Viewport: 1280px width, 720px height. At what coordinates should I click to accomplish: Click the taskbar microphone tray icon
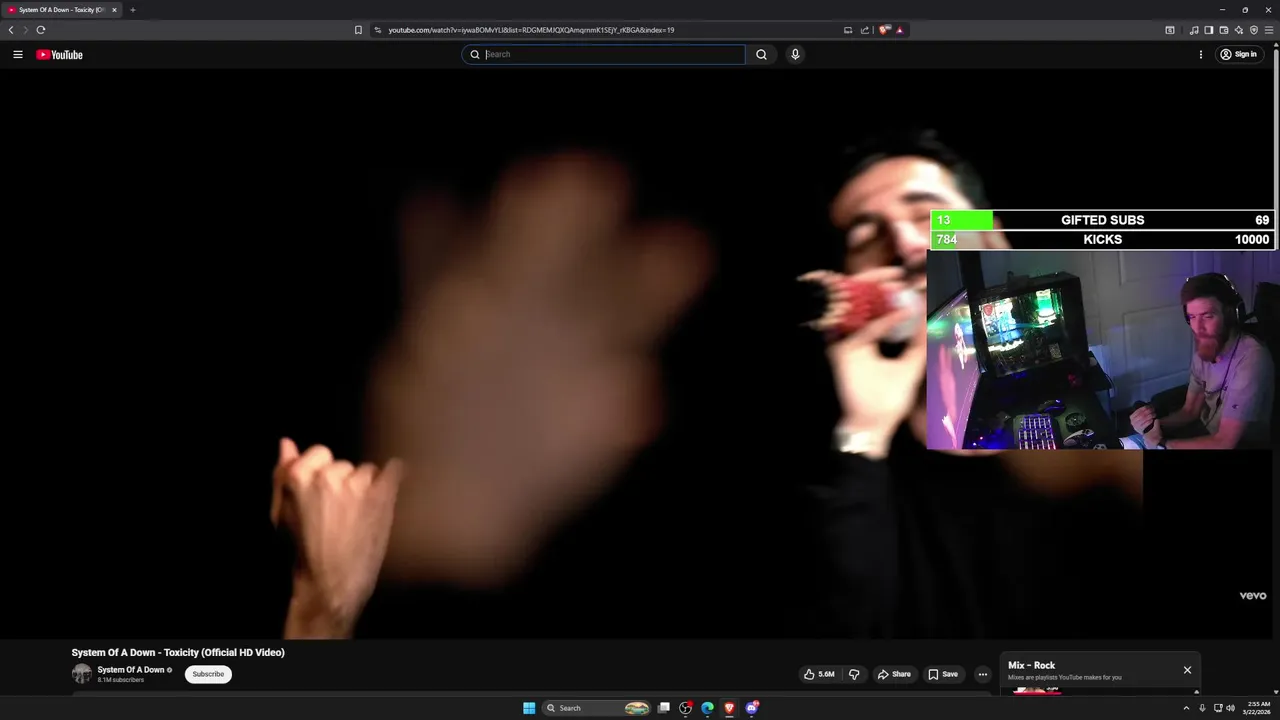[x=1202, y=708]
